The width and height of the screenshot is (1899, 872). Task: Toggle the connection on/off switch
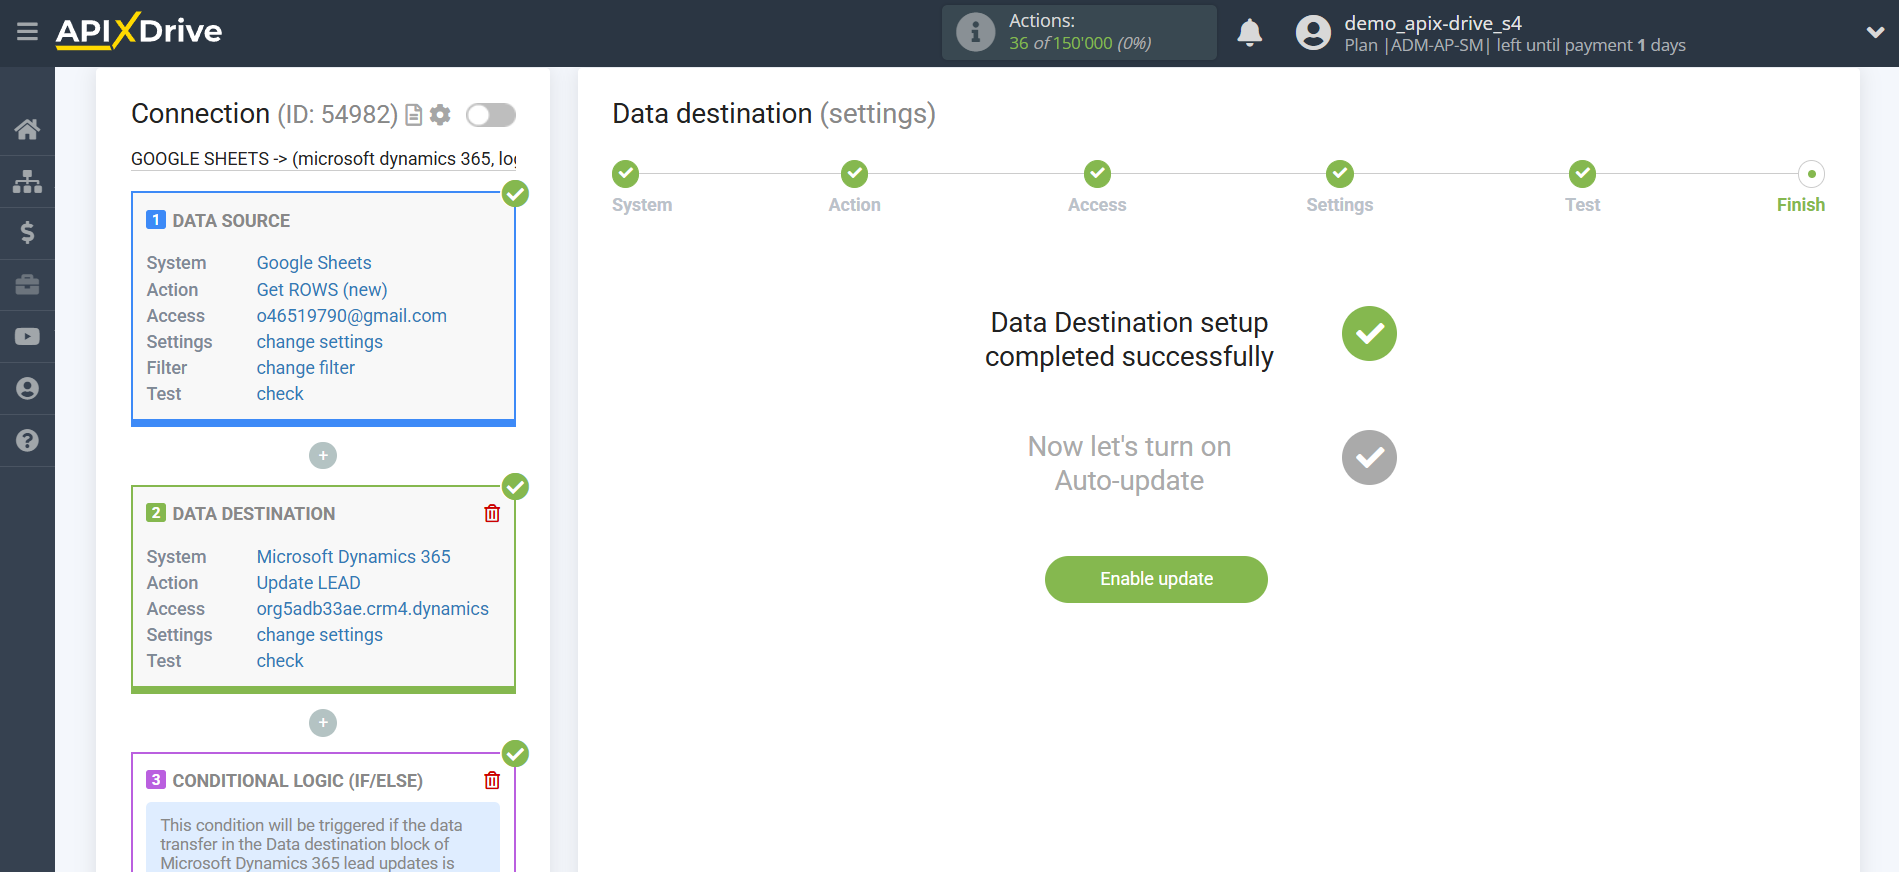tap(491, 115)
